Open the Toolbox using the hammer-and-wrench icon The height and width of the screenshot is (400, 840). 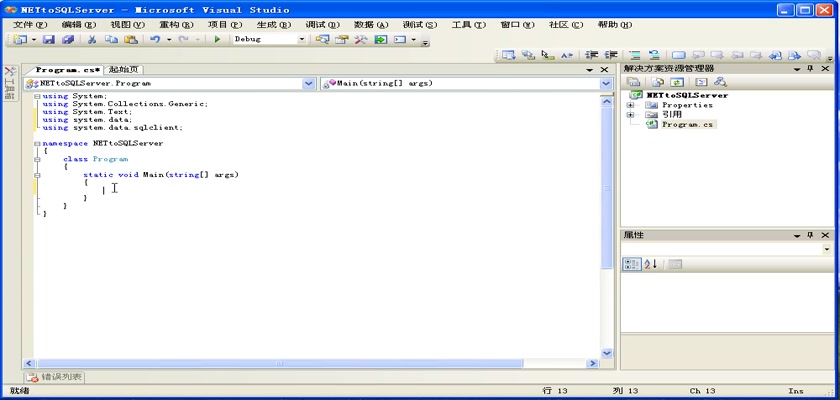click(361, 39)
